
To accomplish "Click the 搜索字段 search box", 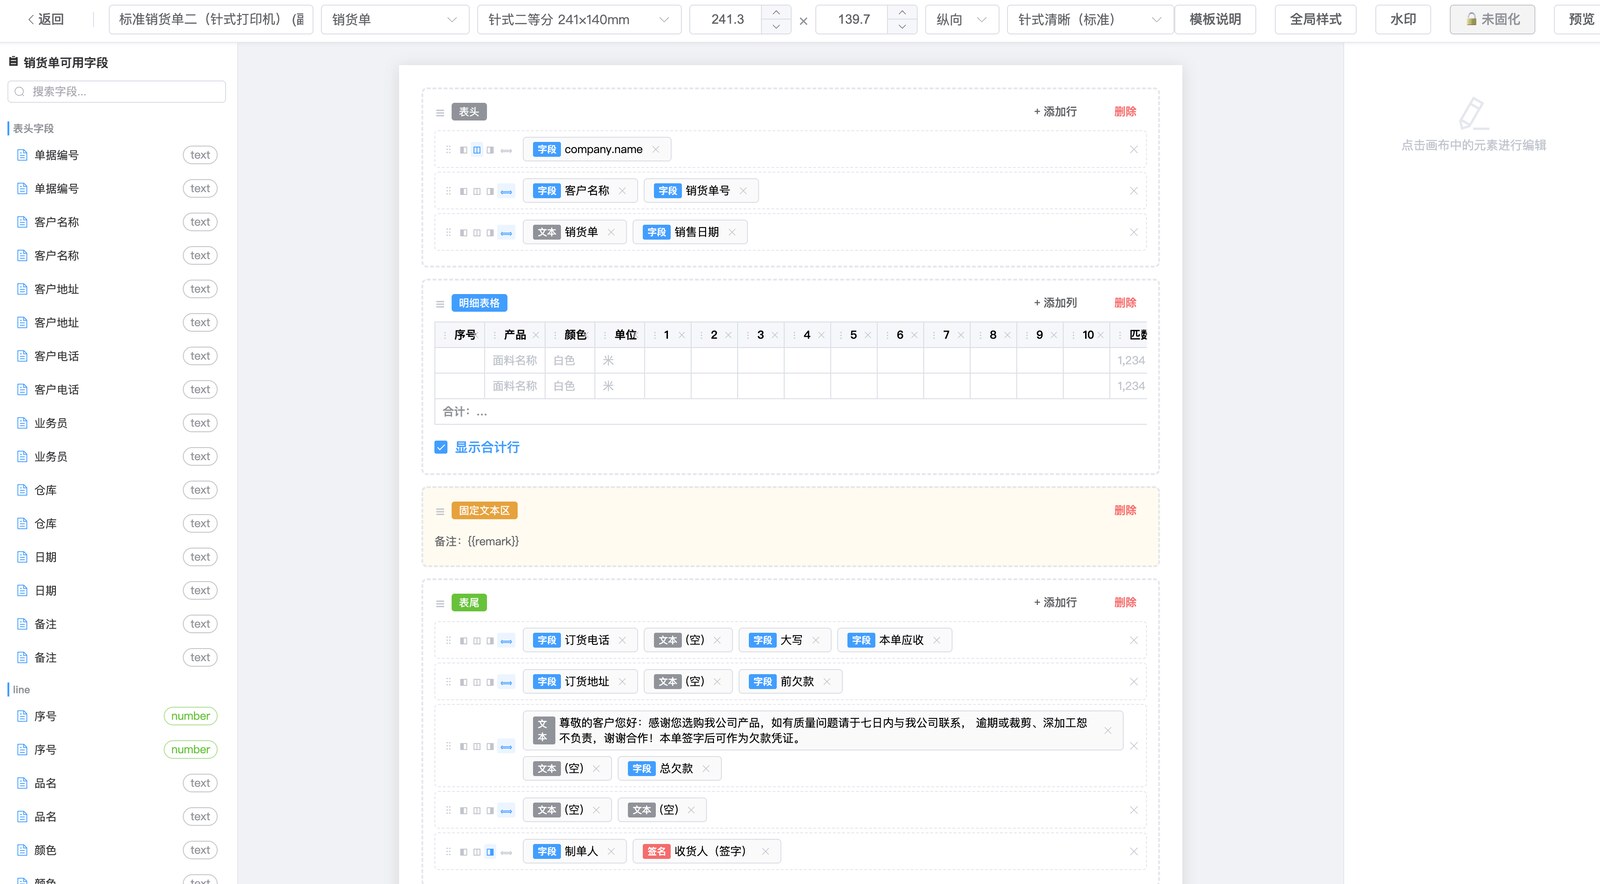I will click(x=117, y=92).
